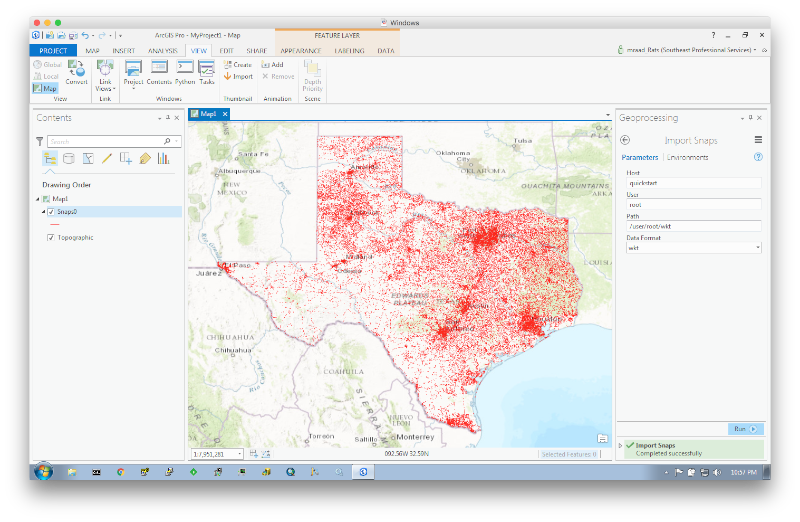Select List By Labeling icon
Image resolution: width=800 pixels, height=522 pixels.
tap(145, 159)
